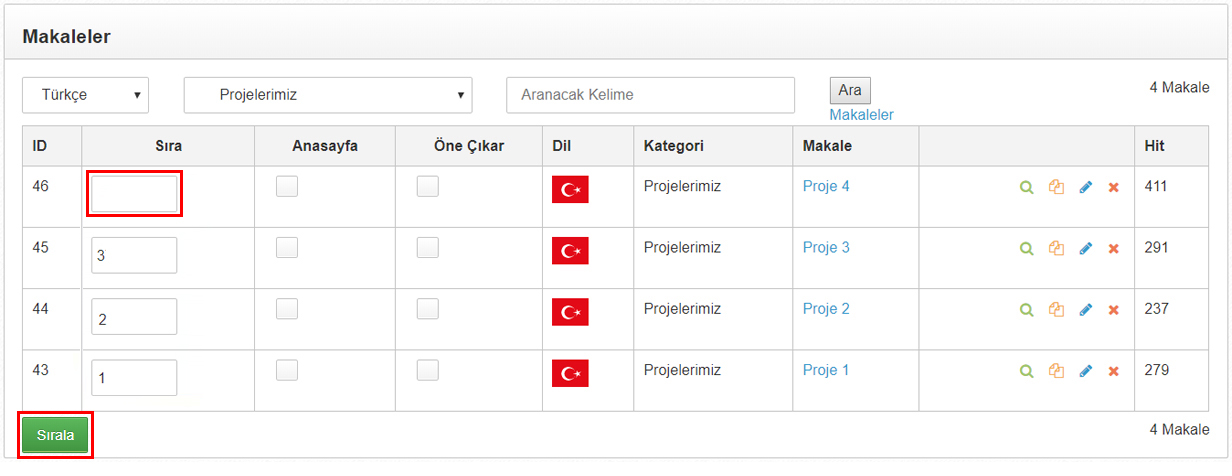Enable Anasayfa checkbox for article 43
The image size is (1232, 476).
287,370
